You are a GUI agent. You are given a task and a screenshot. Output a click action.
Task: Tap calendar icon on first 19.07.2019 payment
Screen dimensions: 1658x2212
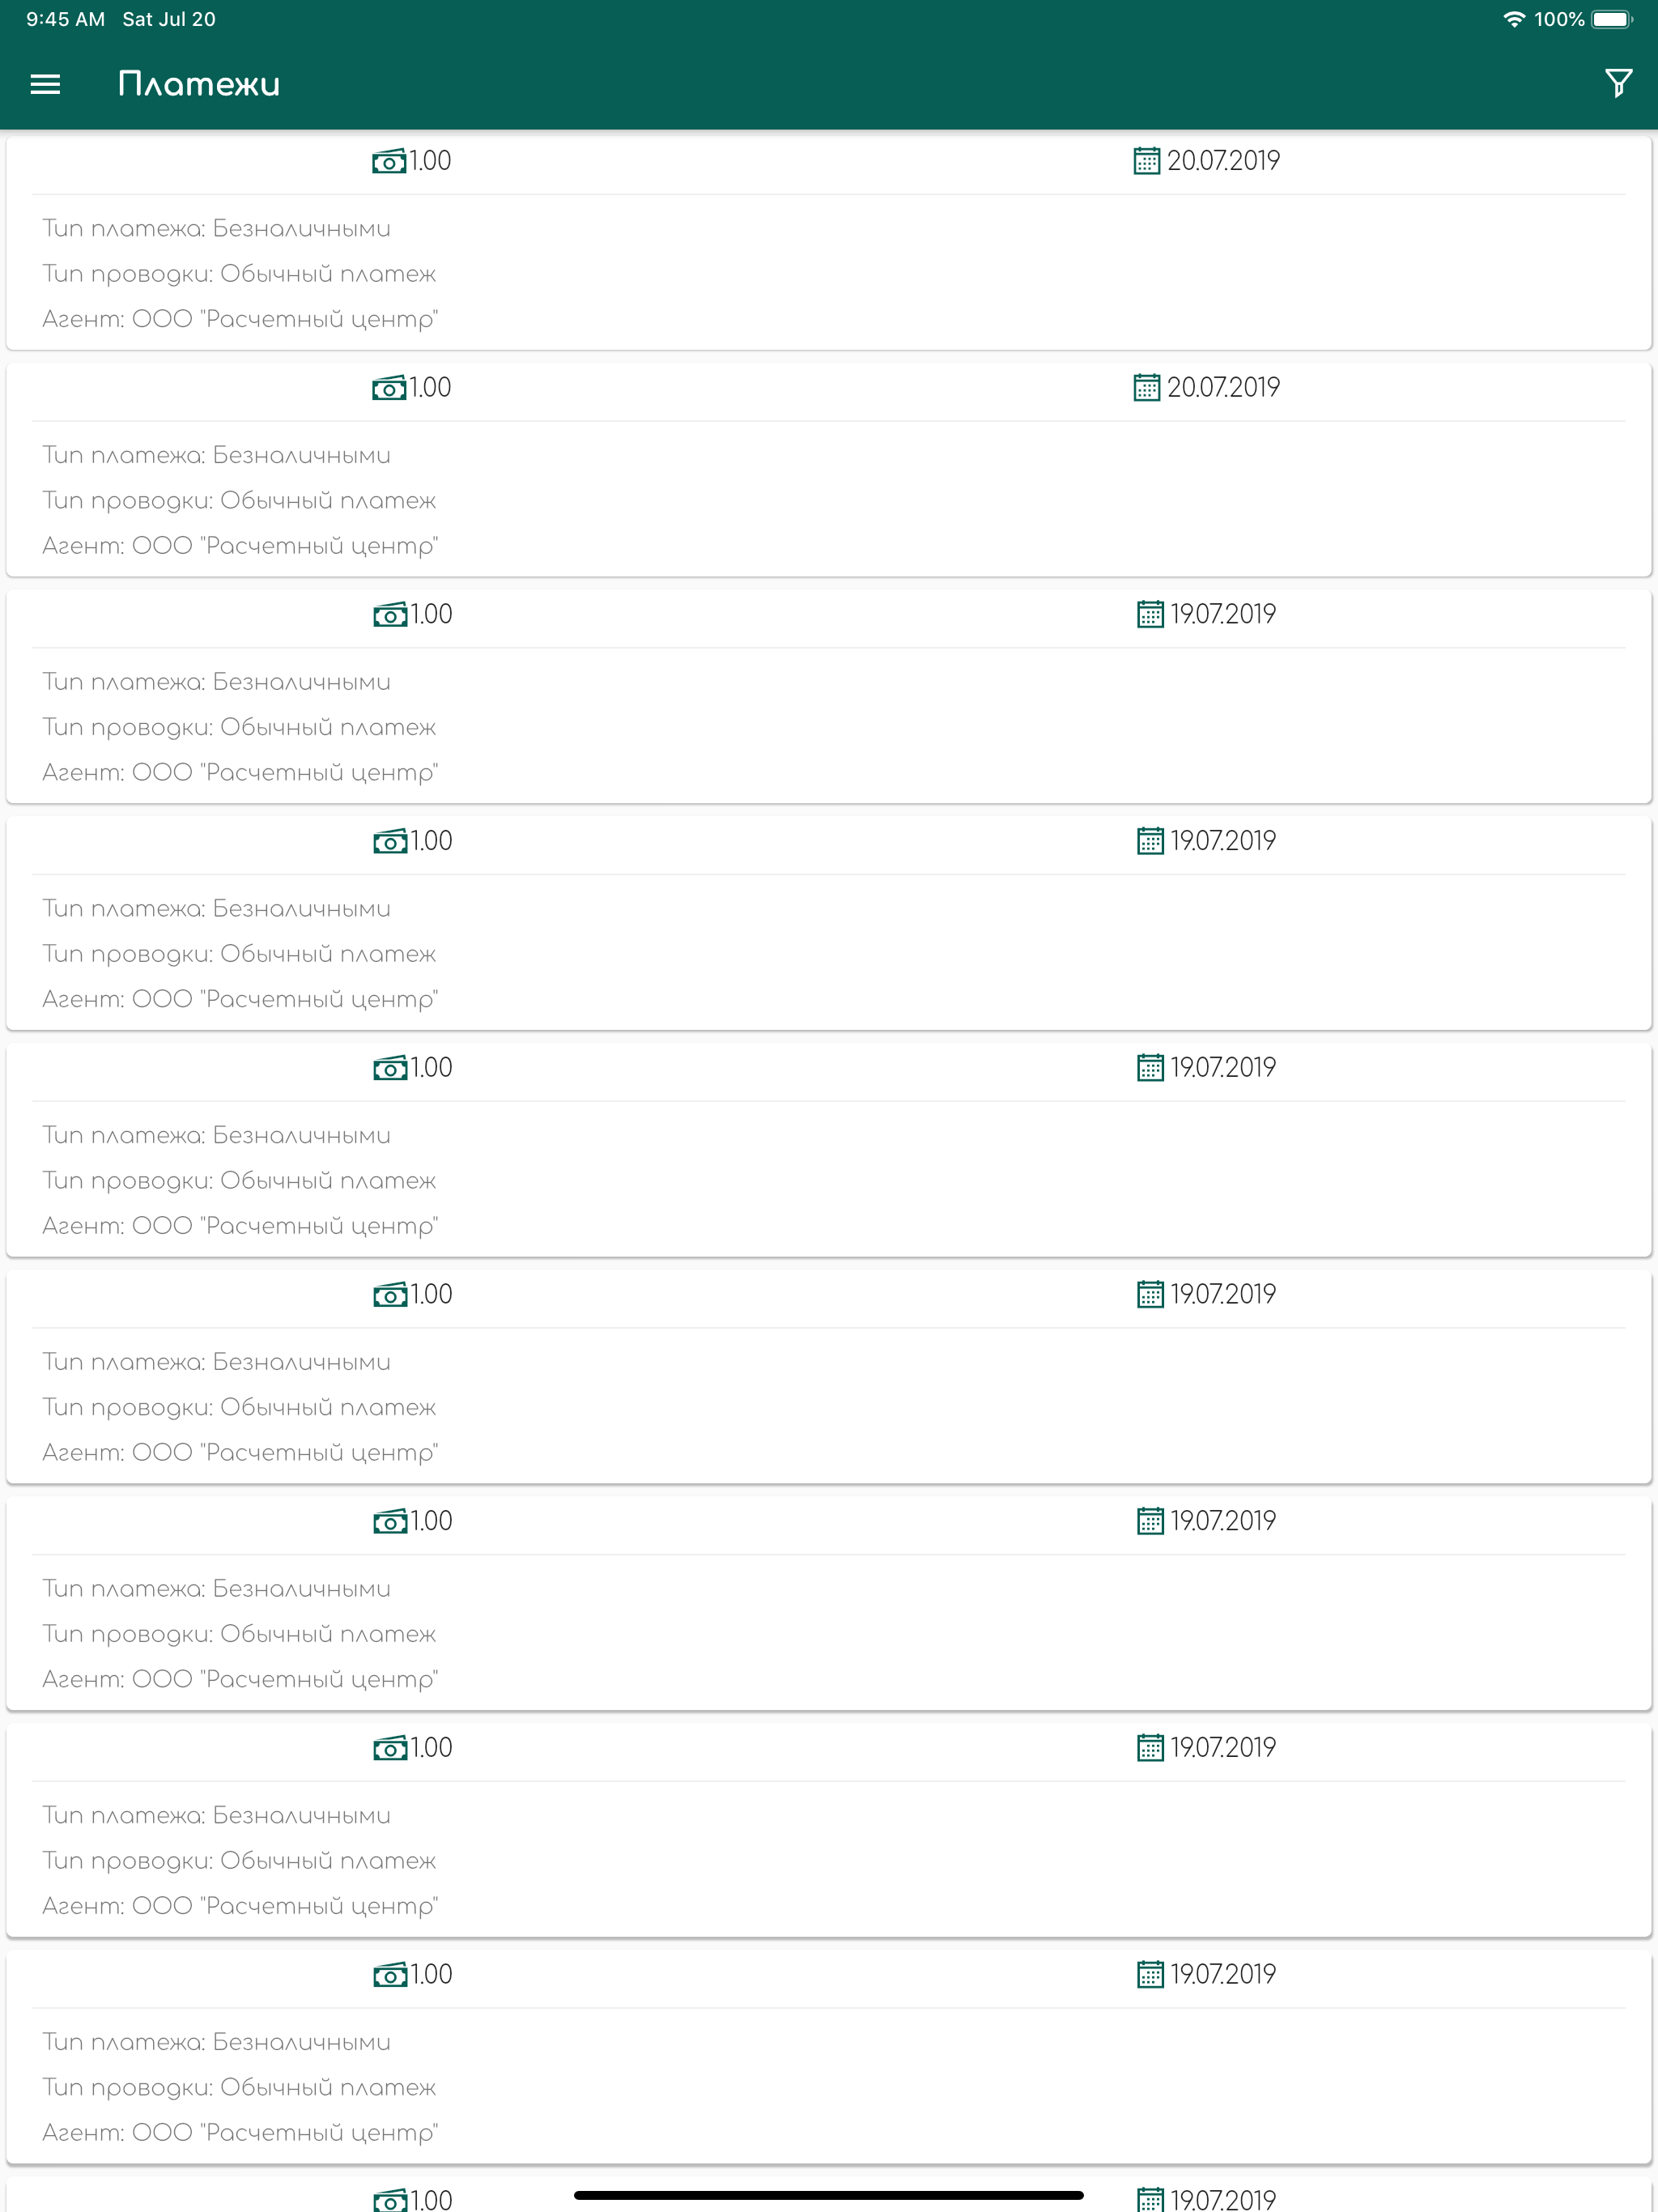tap(1150, 614)
